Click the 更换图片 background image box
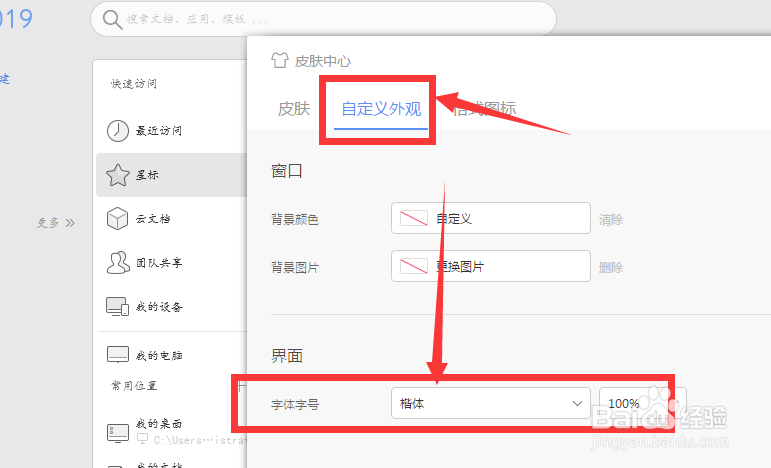This screenshot has height=468, width=771. coord(491,266)
